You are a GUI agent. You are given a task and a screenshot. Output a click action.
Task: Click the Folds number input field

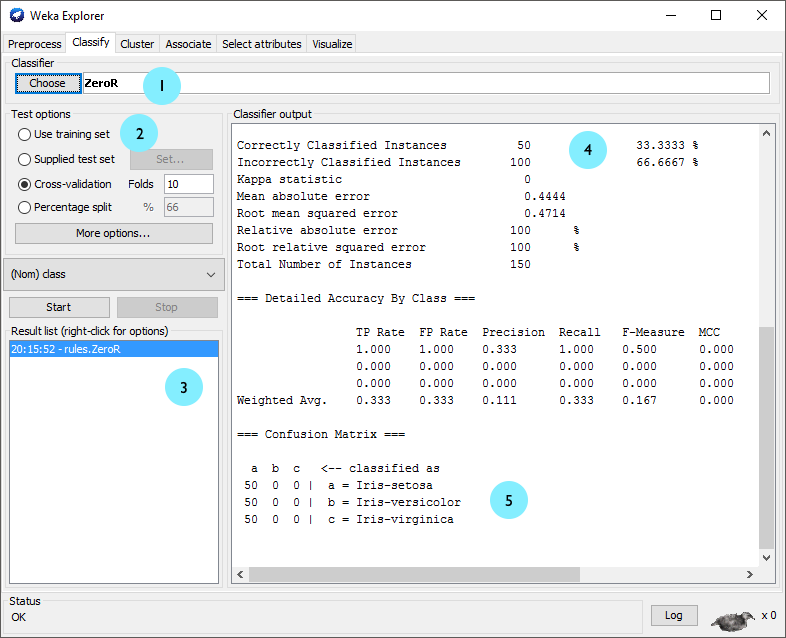click(x=188, y=184)
